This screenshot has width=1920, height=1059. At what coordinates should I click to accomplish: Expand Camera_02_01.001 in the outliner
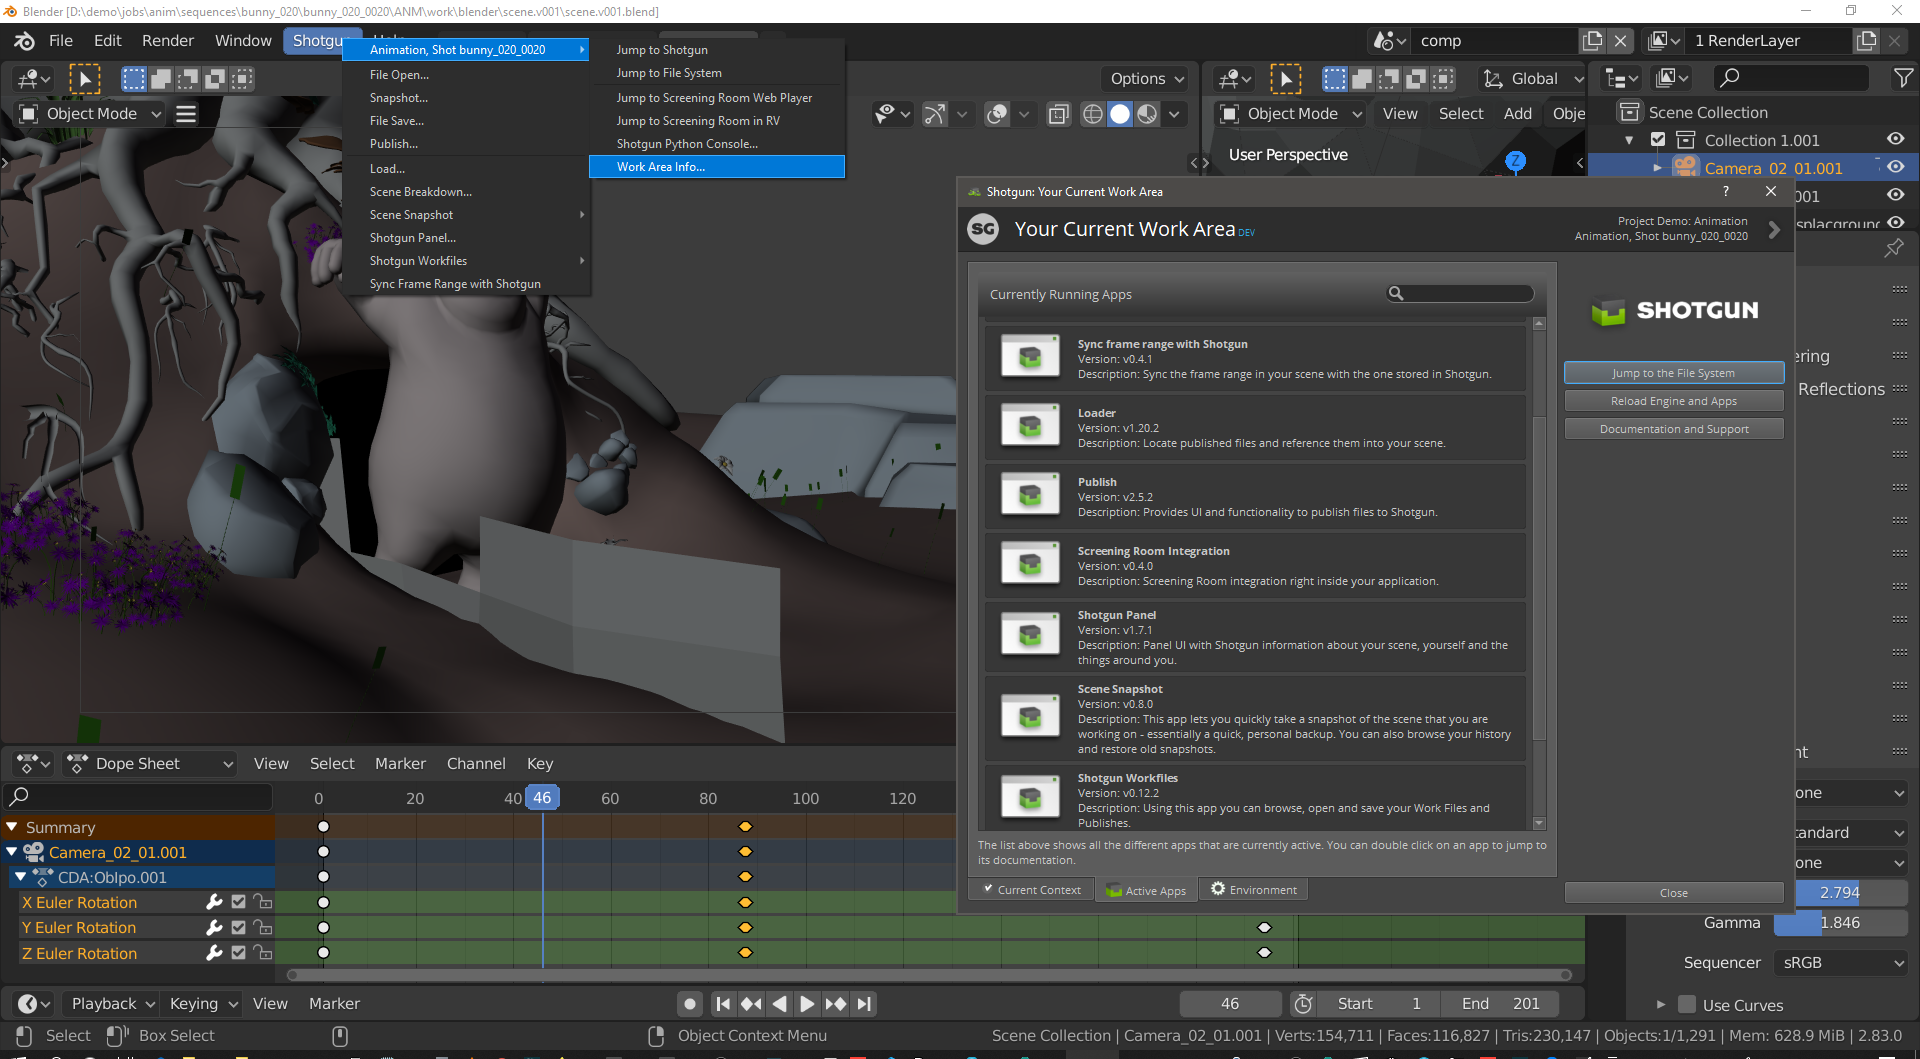[x=1657, y=168]
